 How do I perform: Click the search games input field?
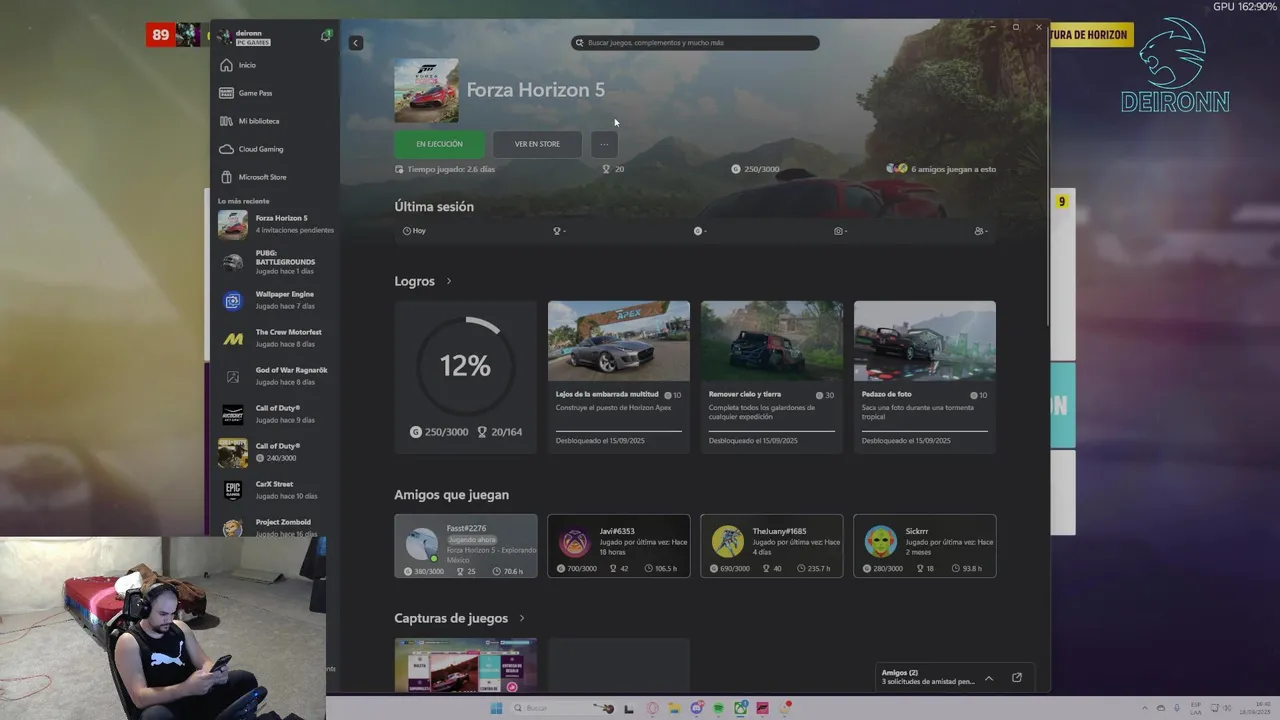pyautogui.click(x=695, y=43)
